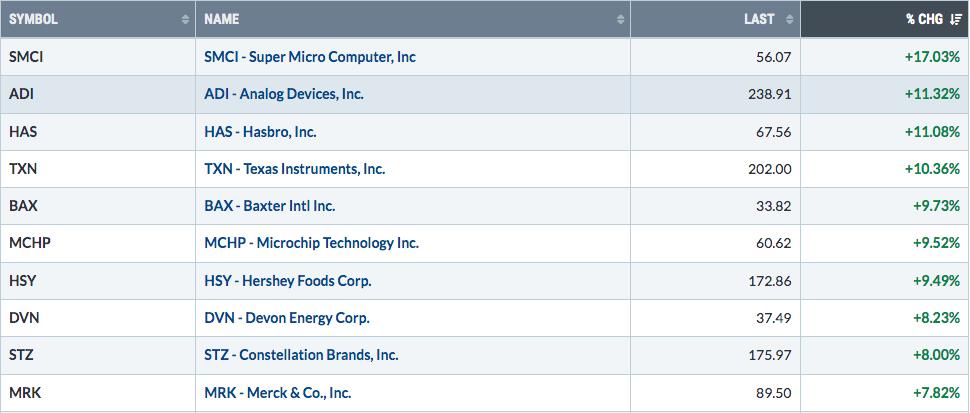Image resolution: width=970 pixels, height=413 pixels.
Task: Open BAX - Baxter Intl Inc. link
Action: tap(270, 206)
